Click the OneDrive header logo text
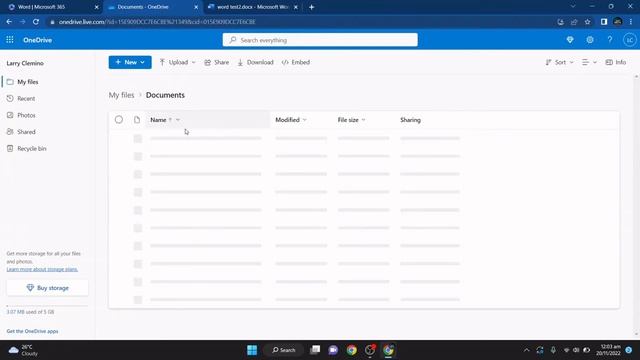 click(37, 40)
